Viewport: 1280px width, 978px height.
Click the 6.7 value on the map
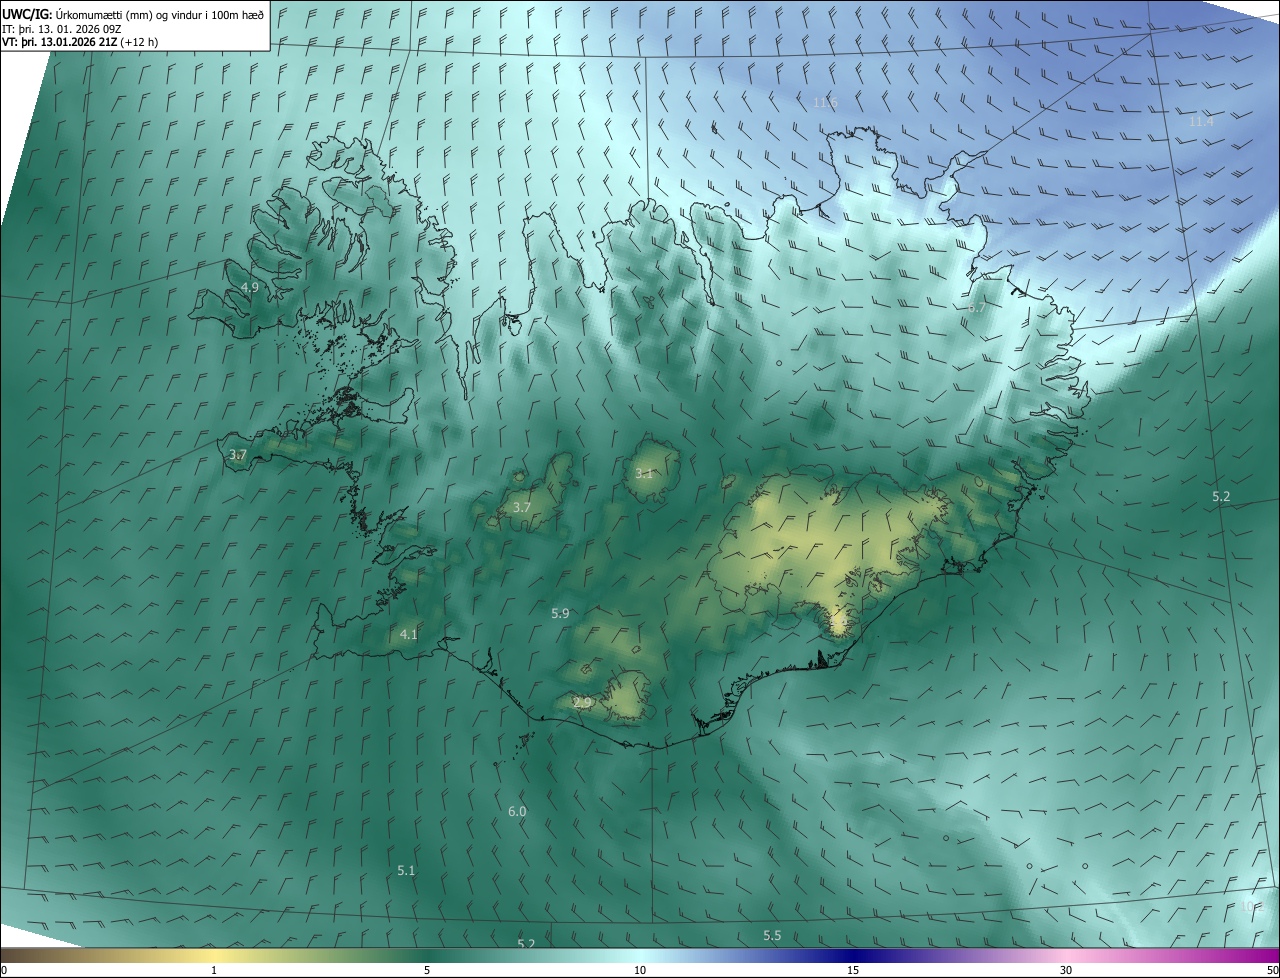(x=977, y=308)
